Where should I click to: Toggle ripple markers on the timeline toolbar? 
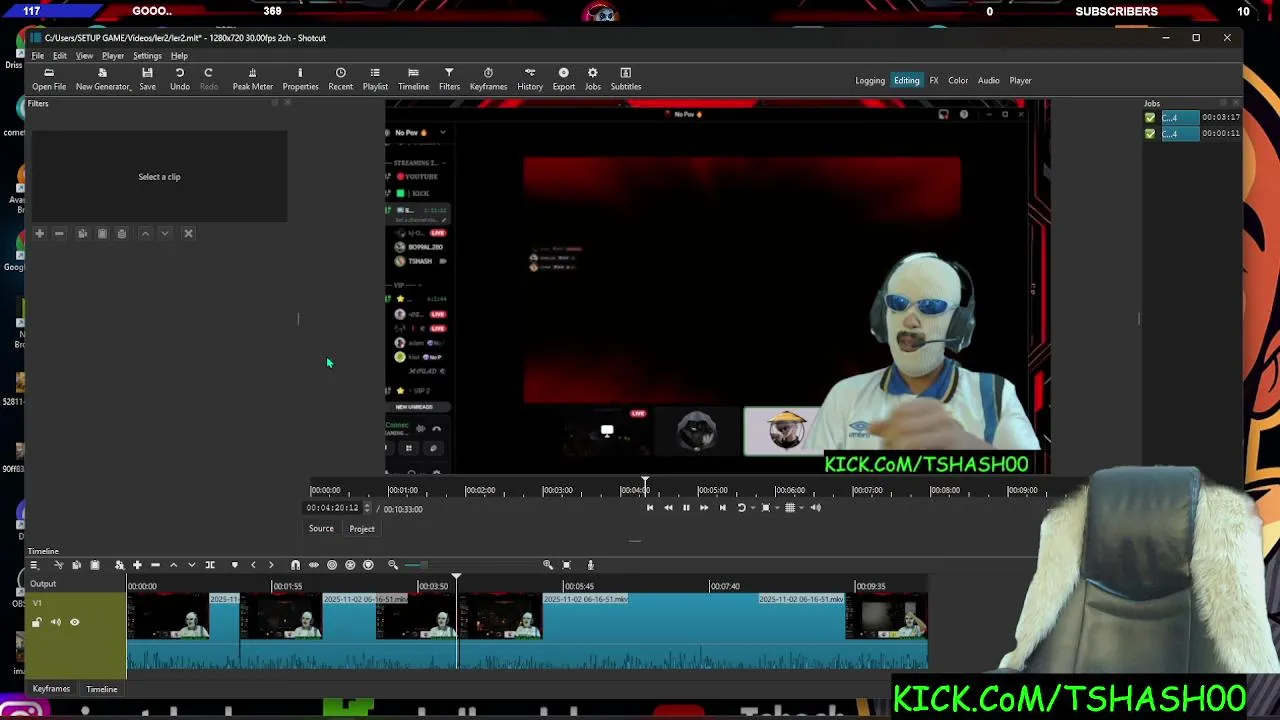point(368,565)
